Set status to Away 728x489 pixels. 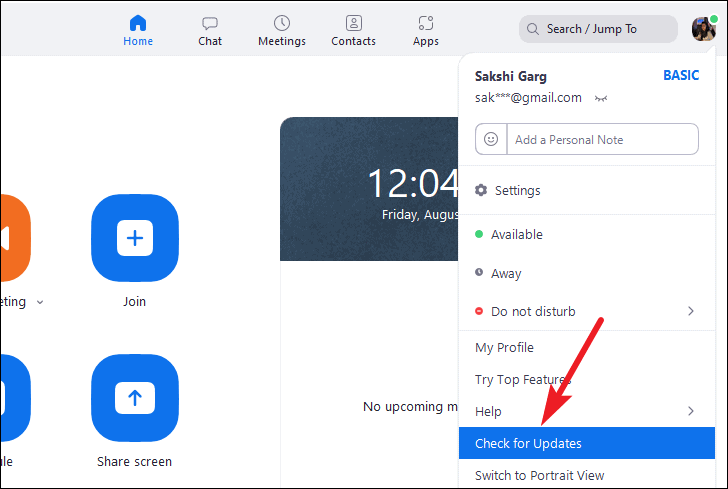click(587, 273)
